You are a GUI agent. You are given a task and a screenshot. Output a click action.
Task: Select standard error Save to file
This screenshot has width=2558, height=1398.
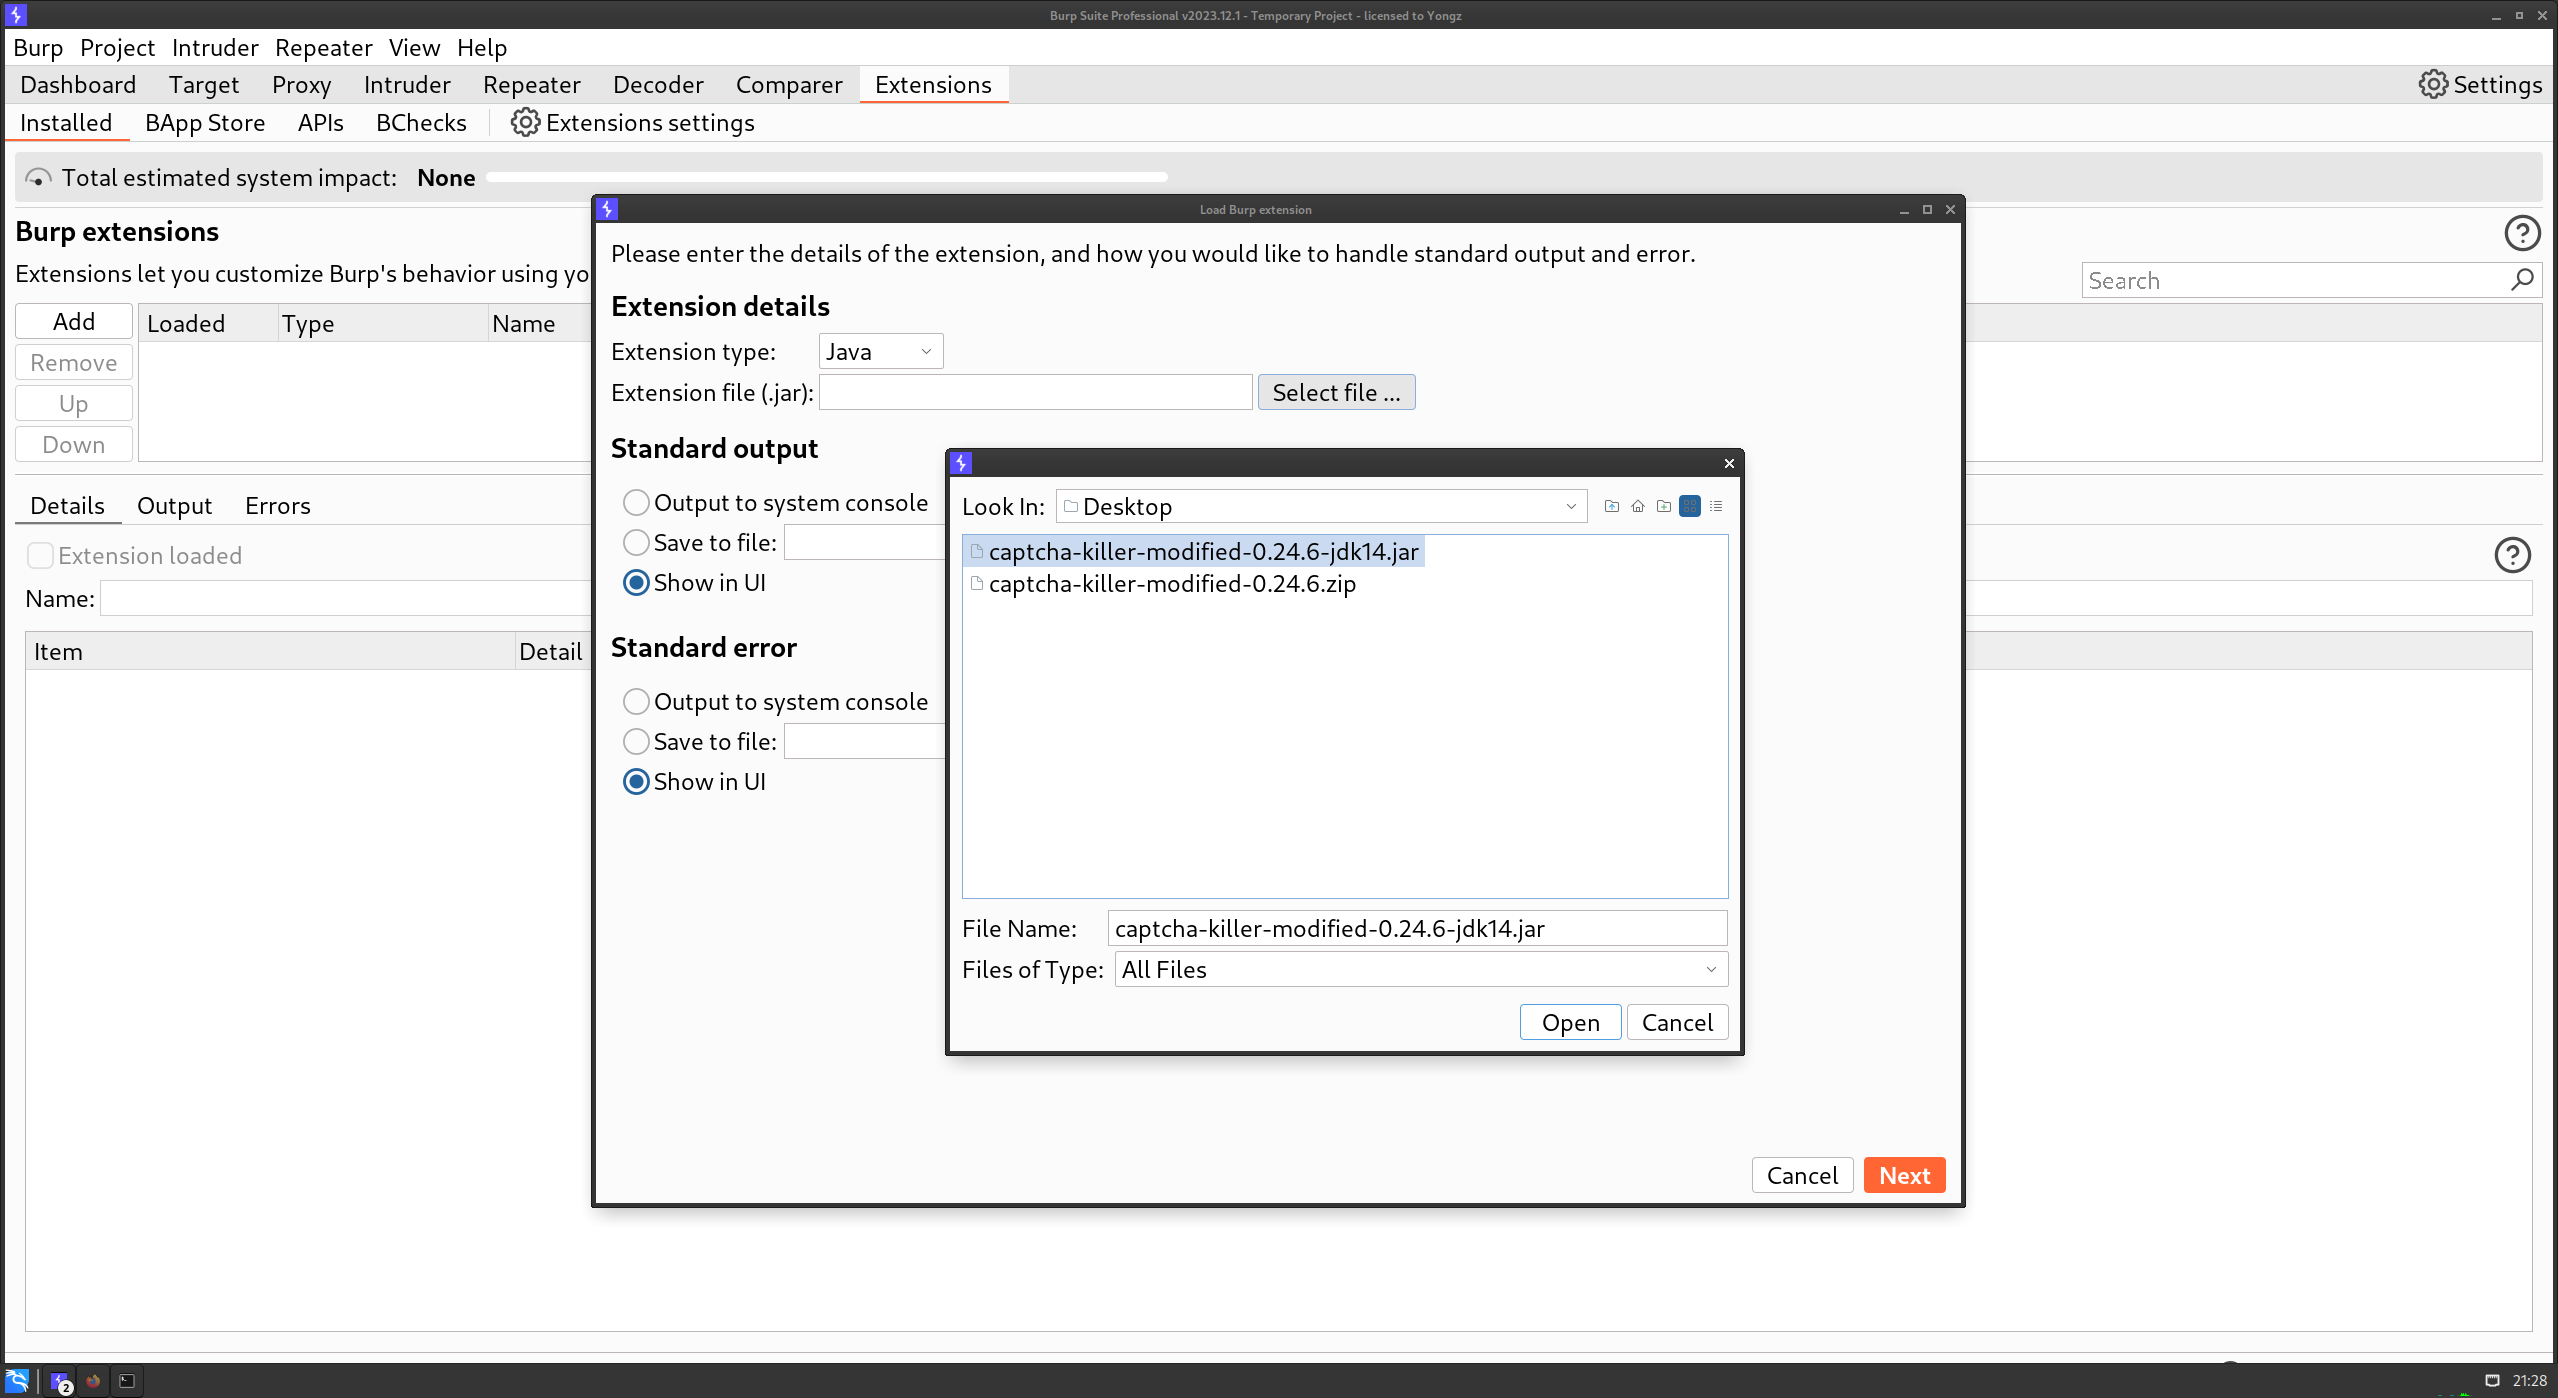click(x=636, y=741)
